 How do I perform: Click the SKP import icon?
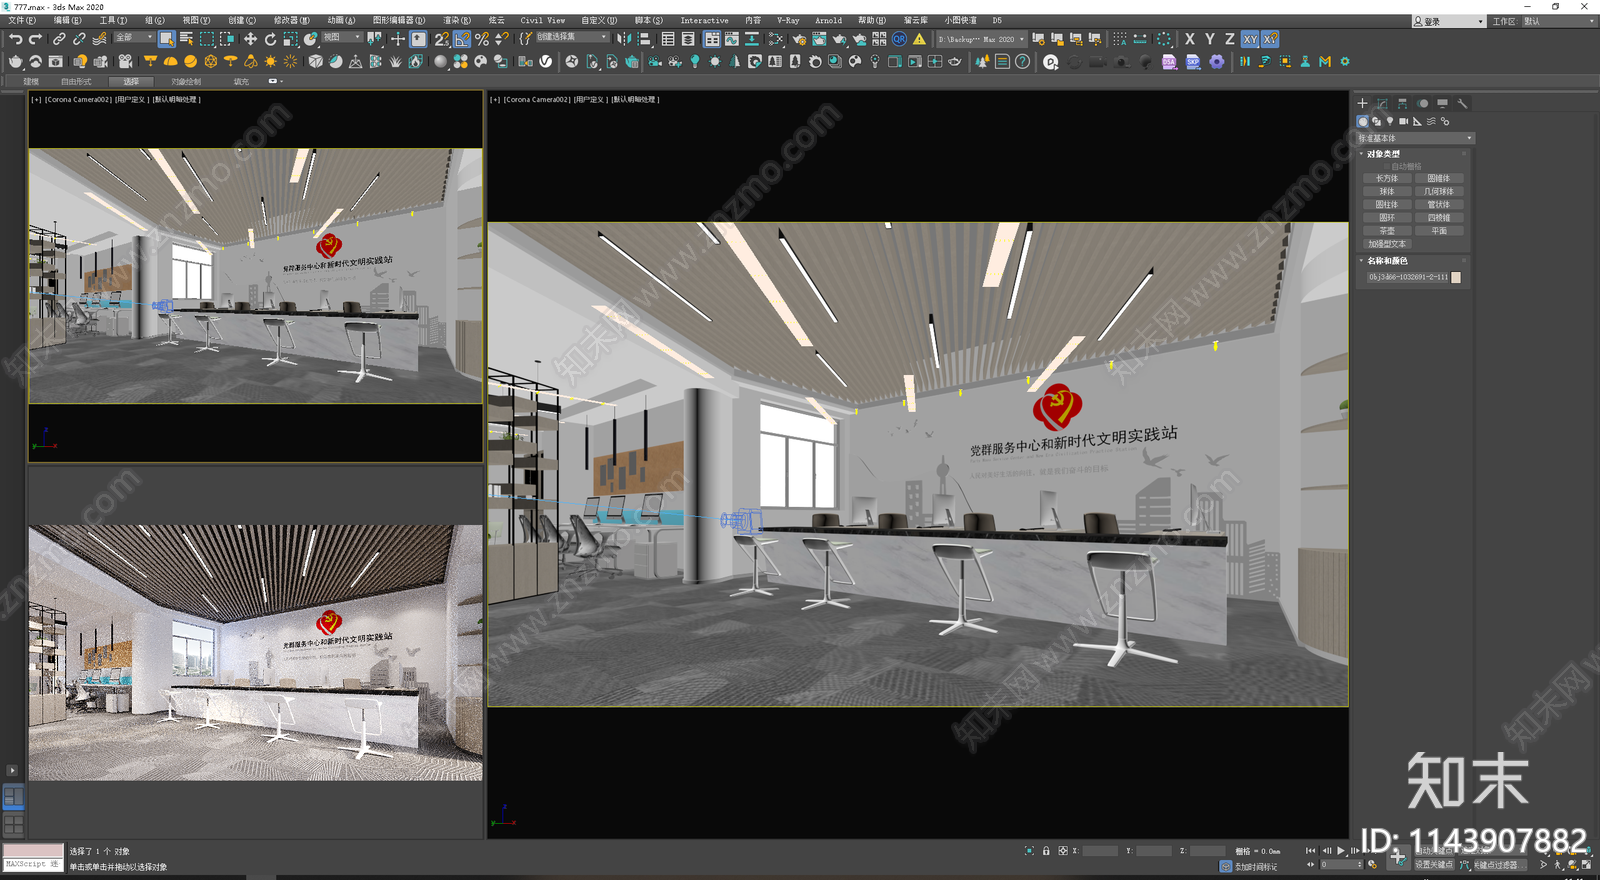[1193, 61]
